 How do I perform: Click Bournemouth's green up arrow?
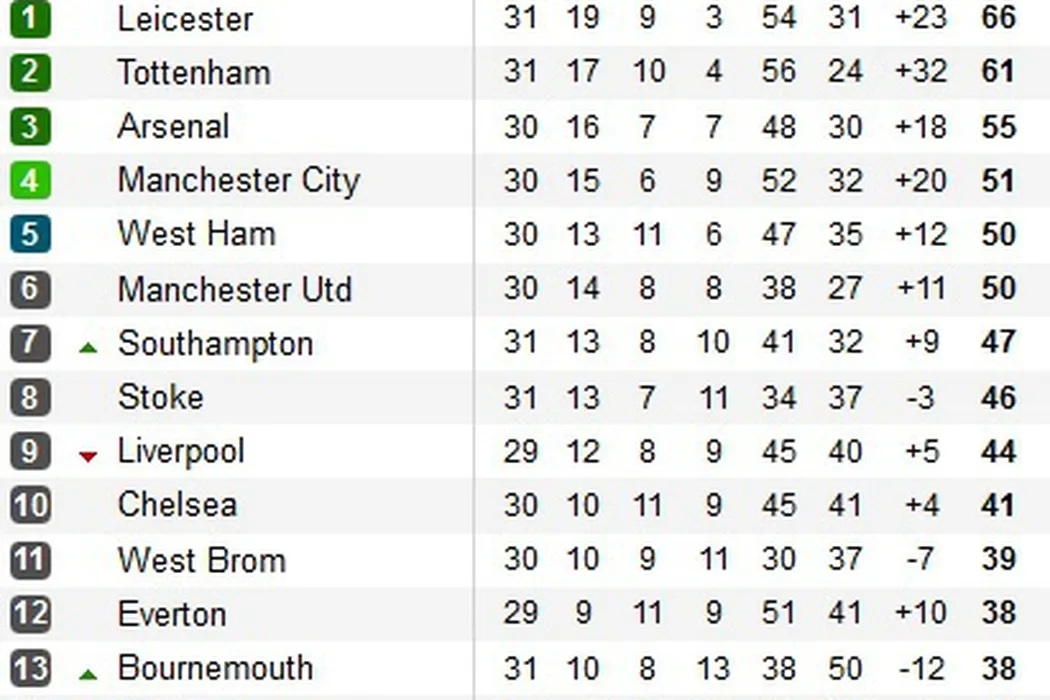pyautogui.click(x=88, y=673)
